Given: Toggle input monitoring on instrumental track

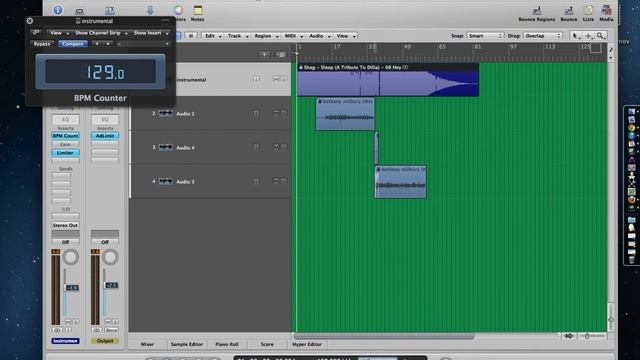Looking at the screenshot, I should [256, 79].
